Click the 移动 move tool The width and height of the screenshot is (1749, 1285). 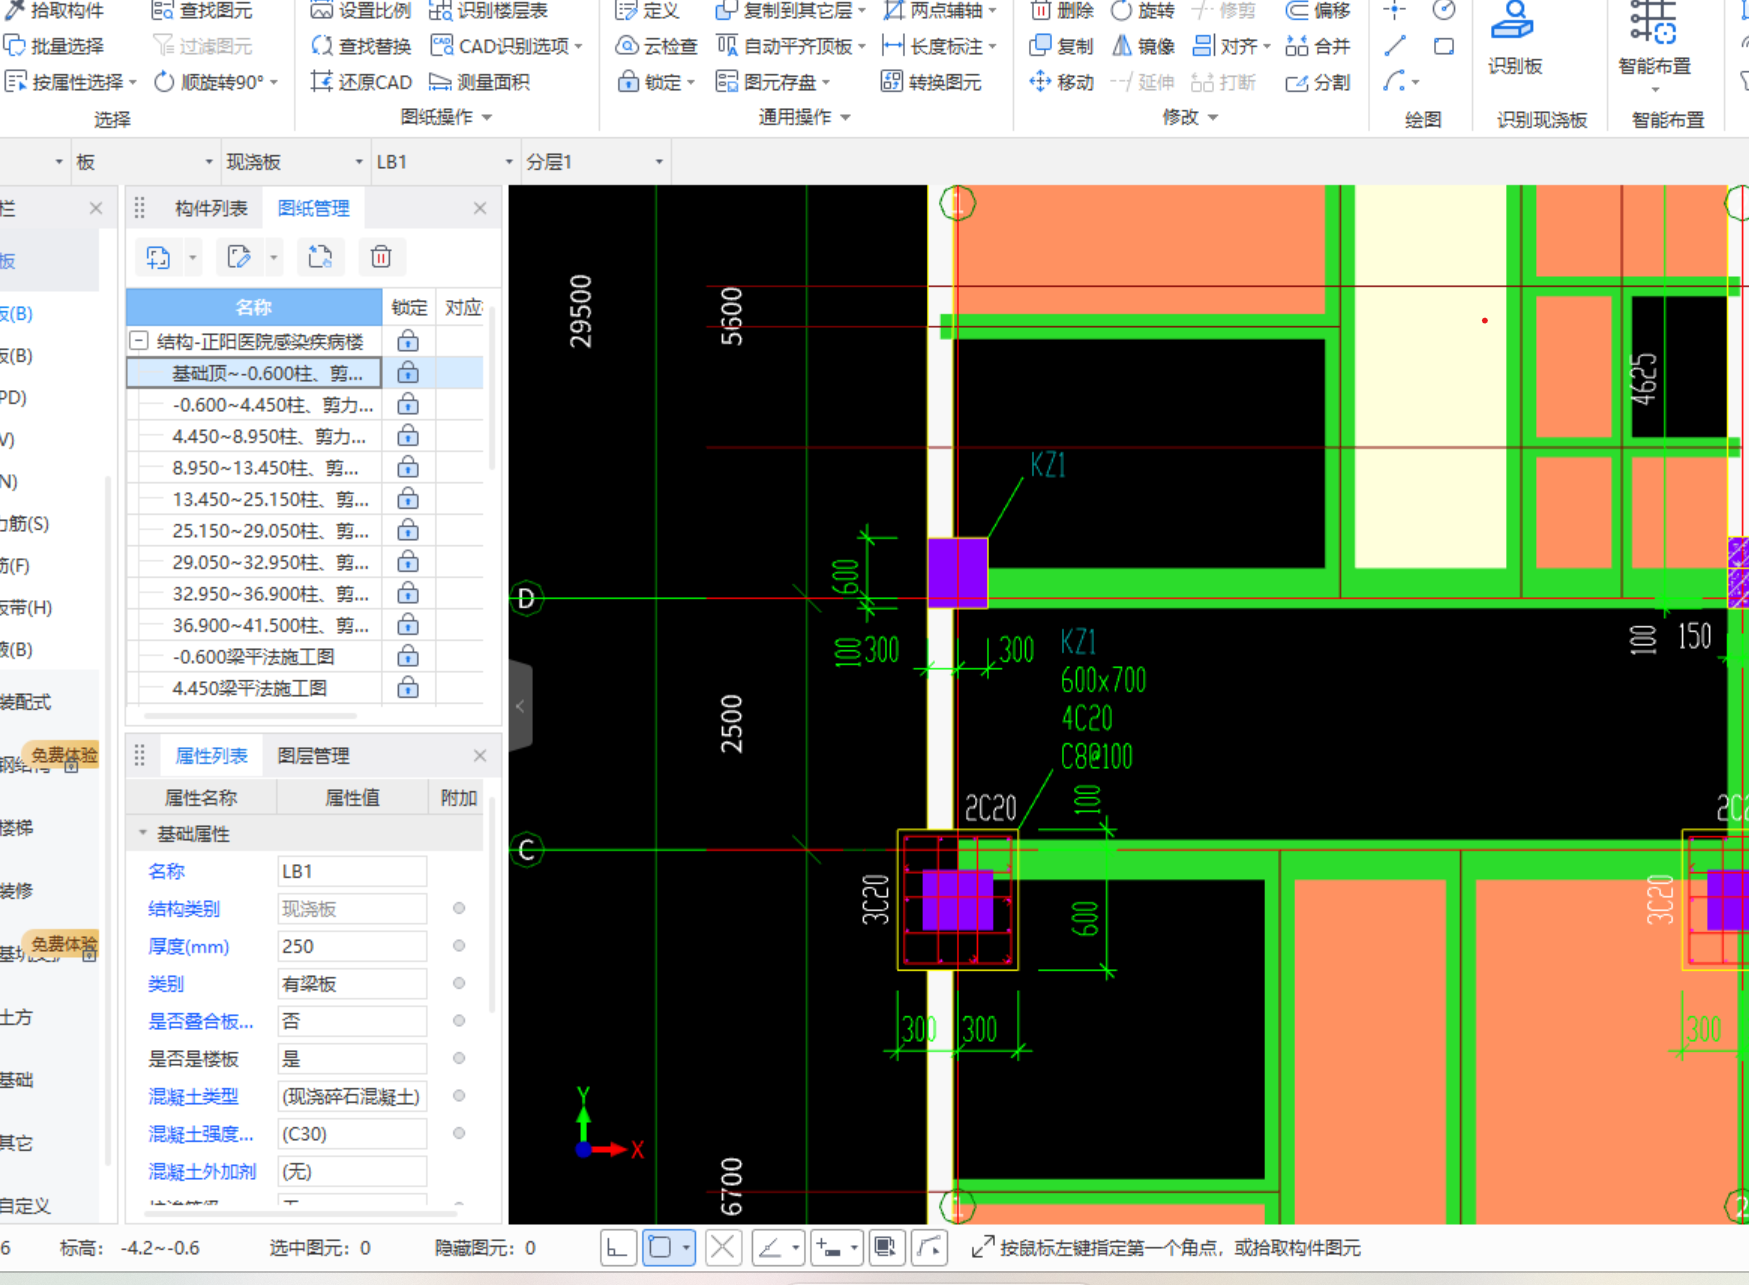point(1062,82)
